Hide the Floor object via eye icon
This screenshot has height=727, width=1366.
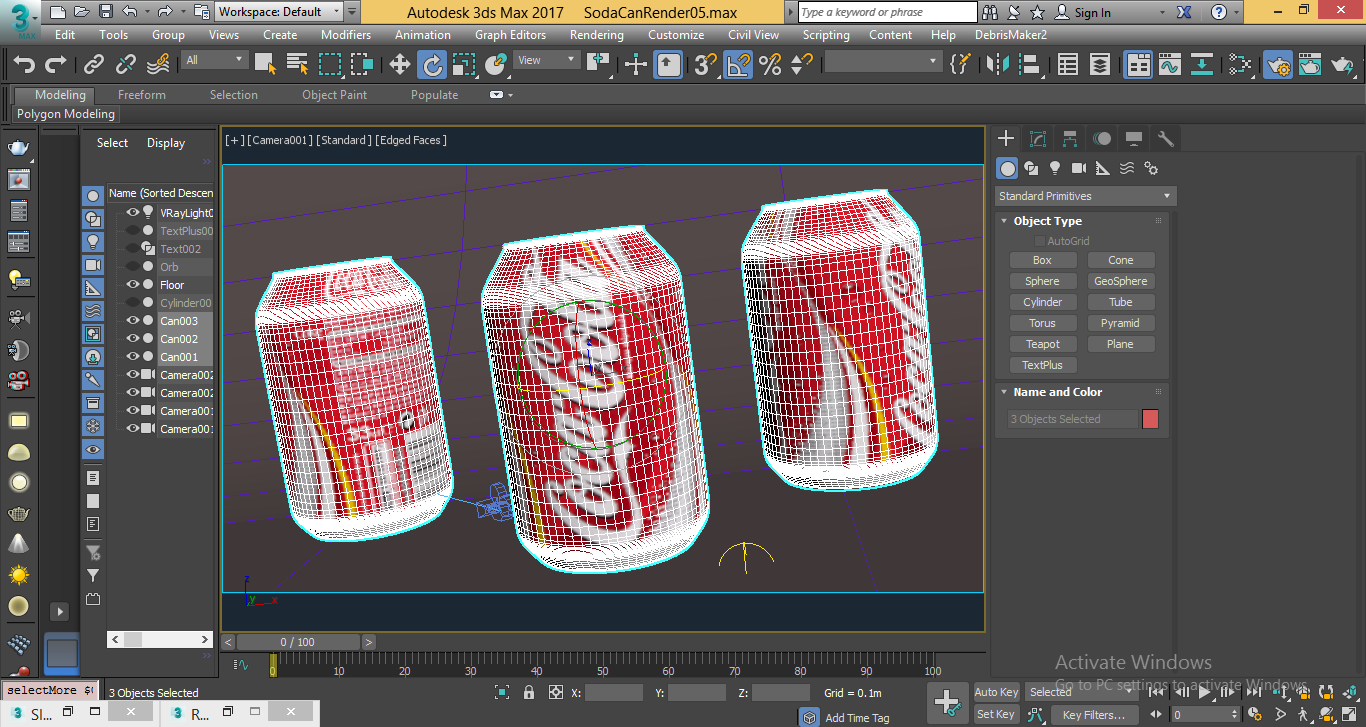coord(133,285)
